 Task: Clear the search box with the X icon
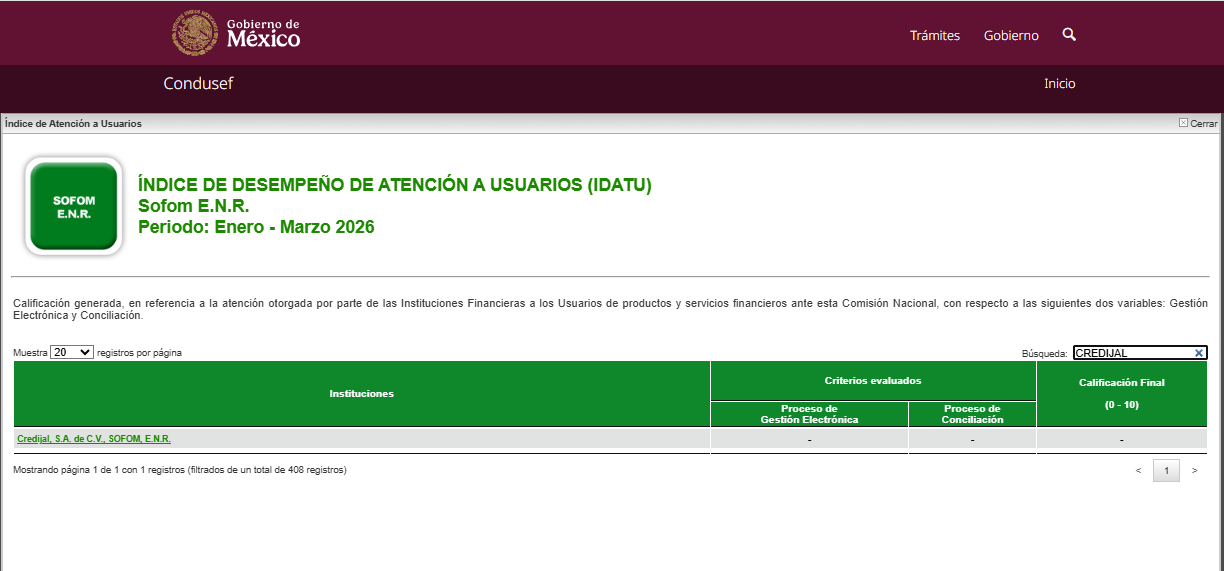click(x=1199, y=353)
